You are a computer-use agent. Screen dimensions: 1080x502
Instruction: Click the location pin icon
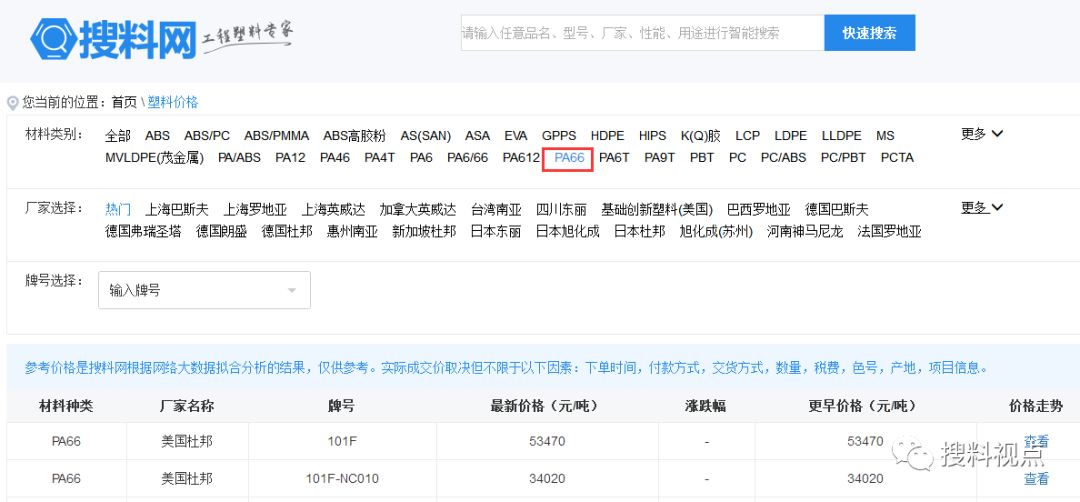tap(12, 103)
